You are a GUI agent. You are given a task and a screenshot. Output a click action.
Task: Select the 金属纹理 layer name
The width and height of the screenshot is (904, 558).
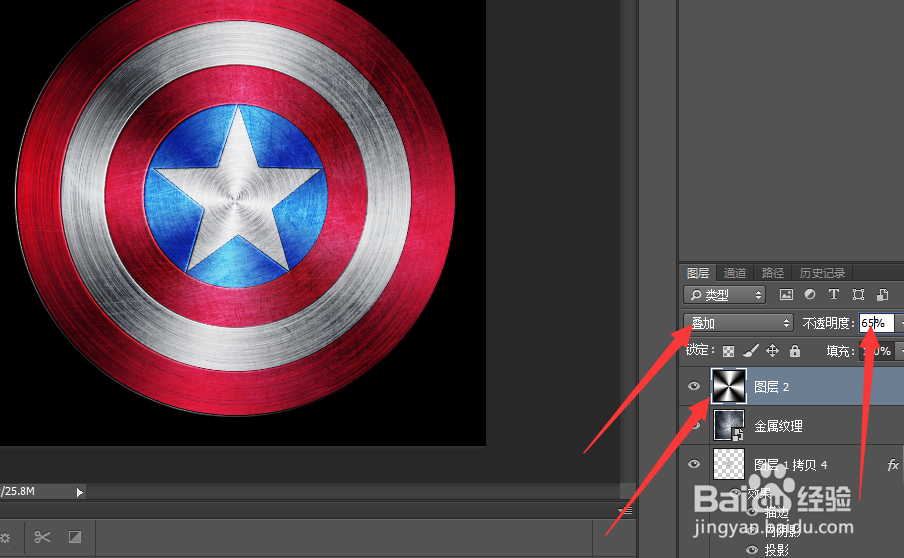[x=778, y=426]
